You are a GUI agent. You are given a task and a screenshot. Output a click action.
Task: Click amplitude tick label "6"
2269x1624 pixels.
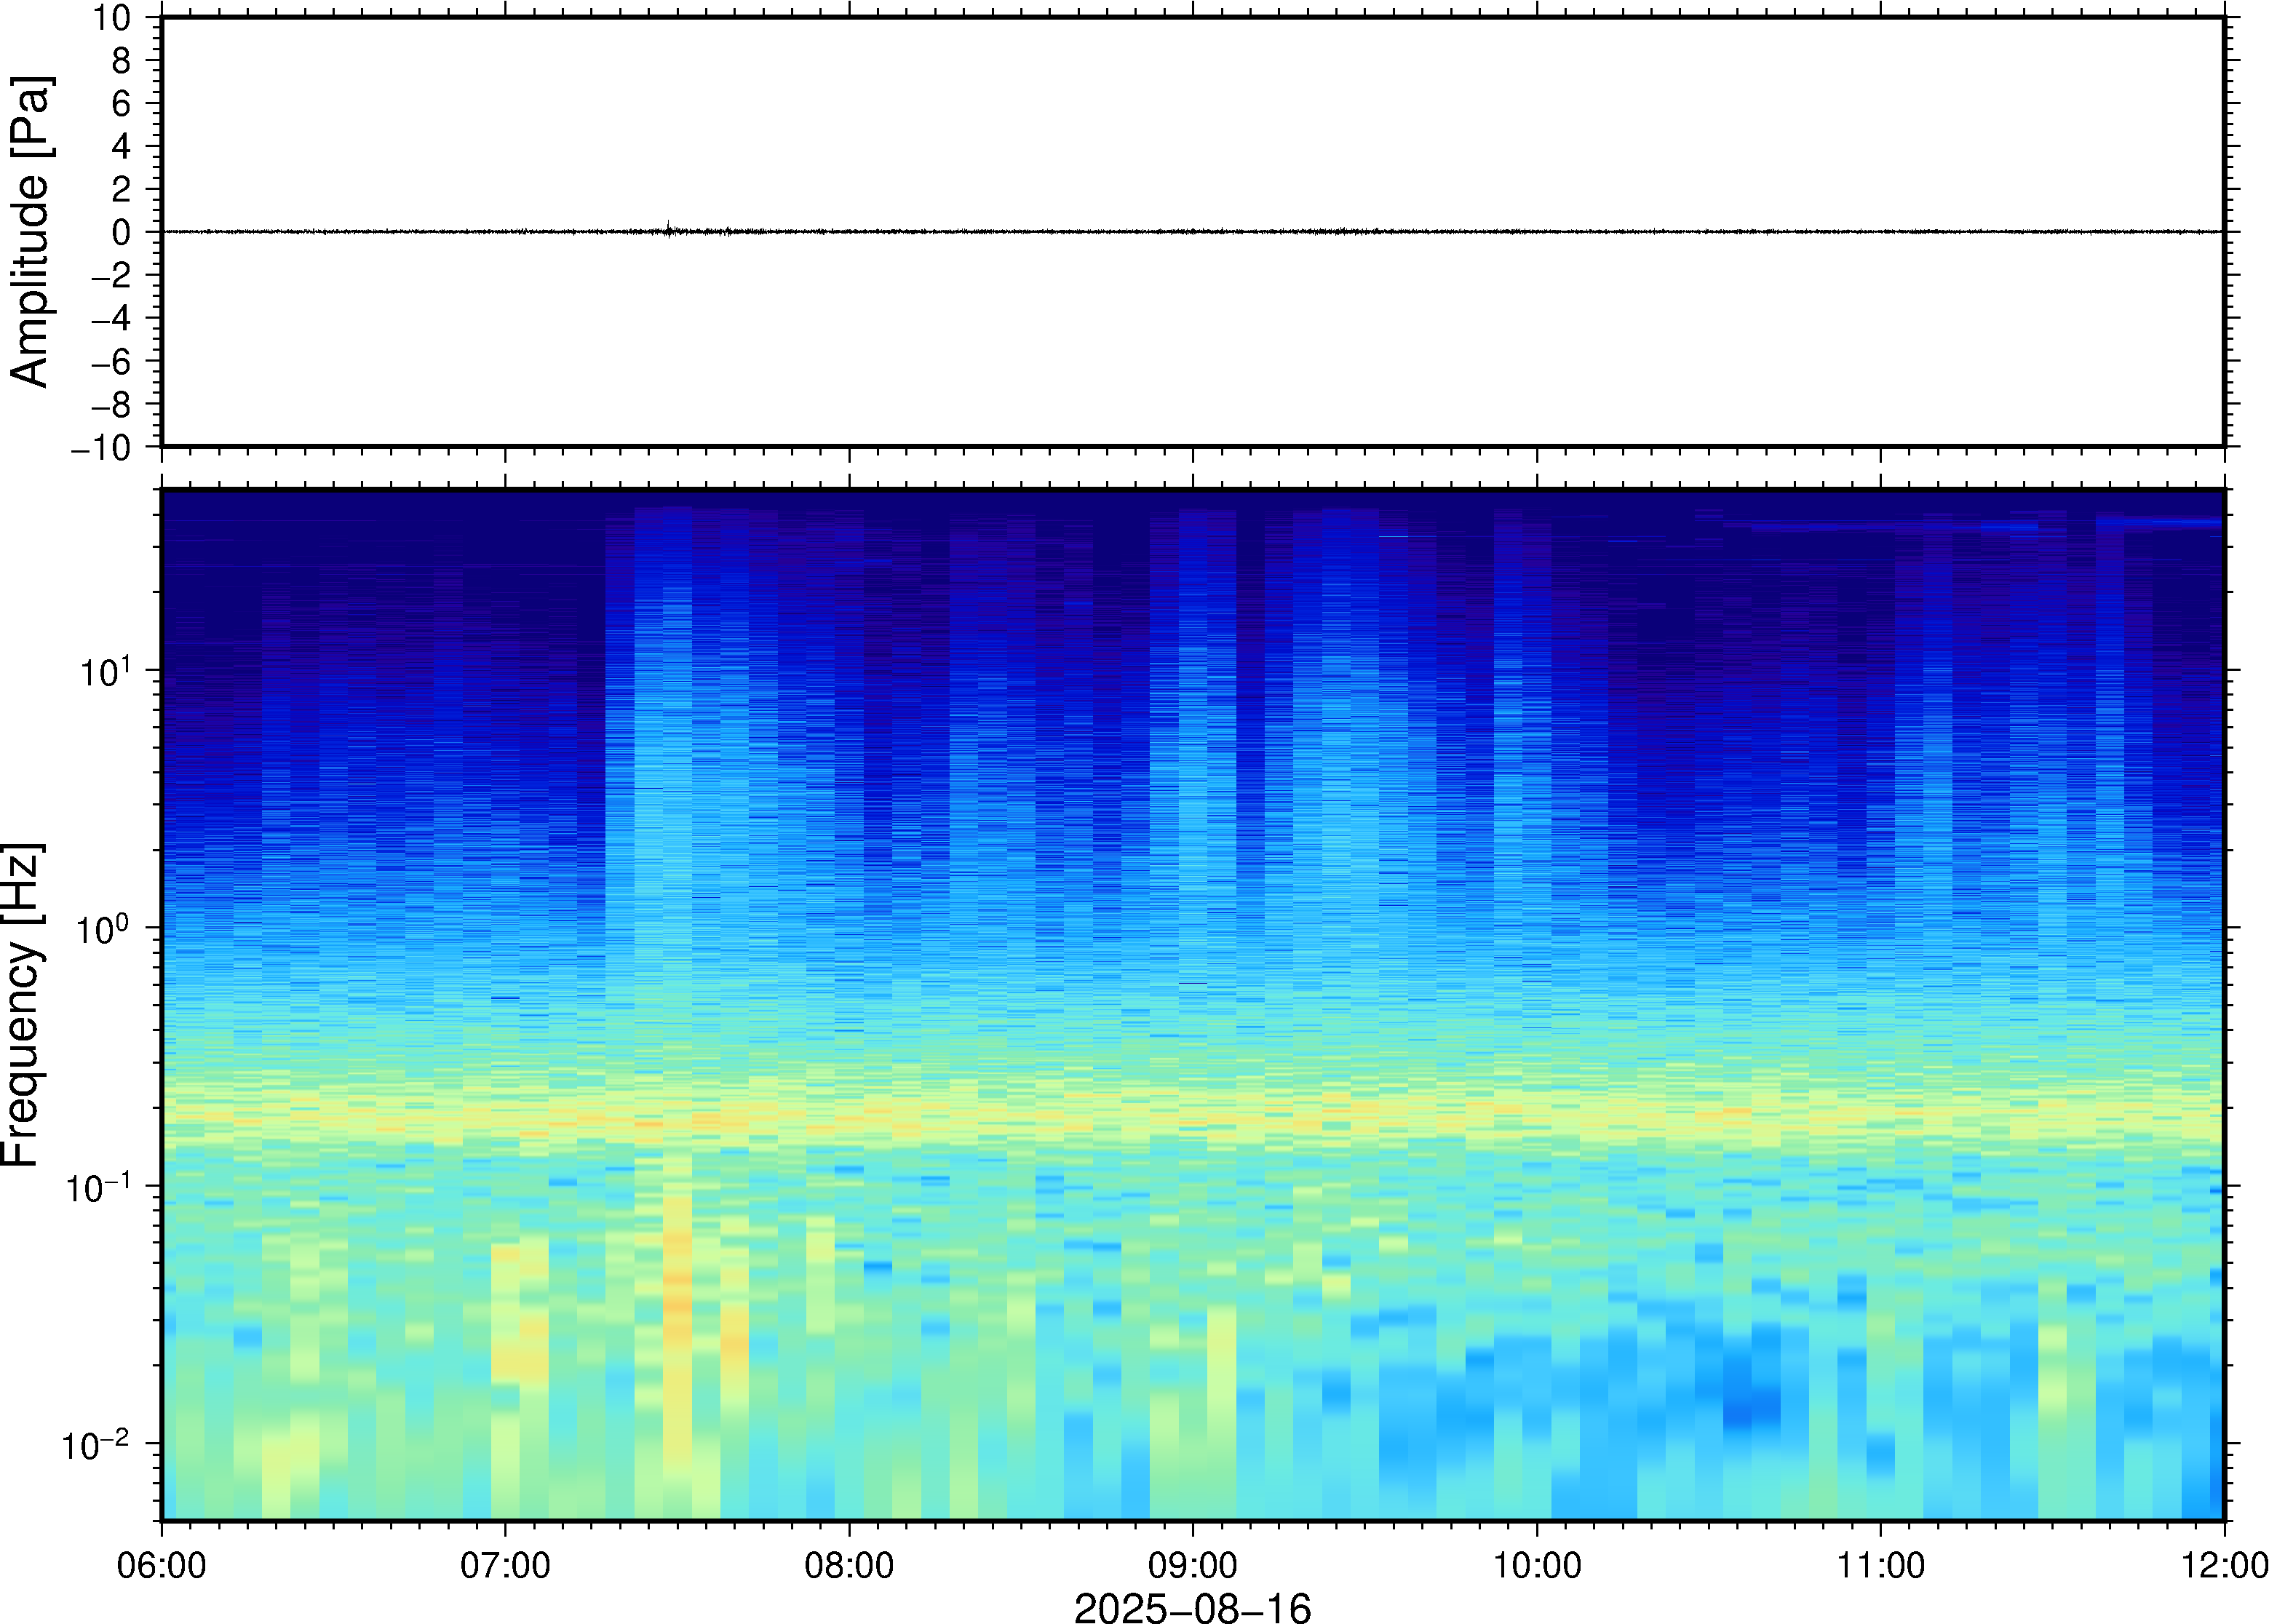[121, 103]
